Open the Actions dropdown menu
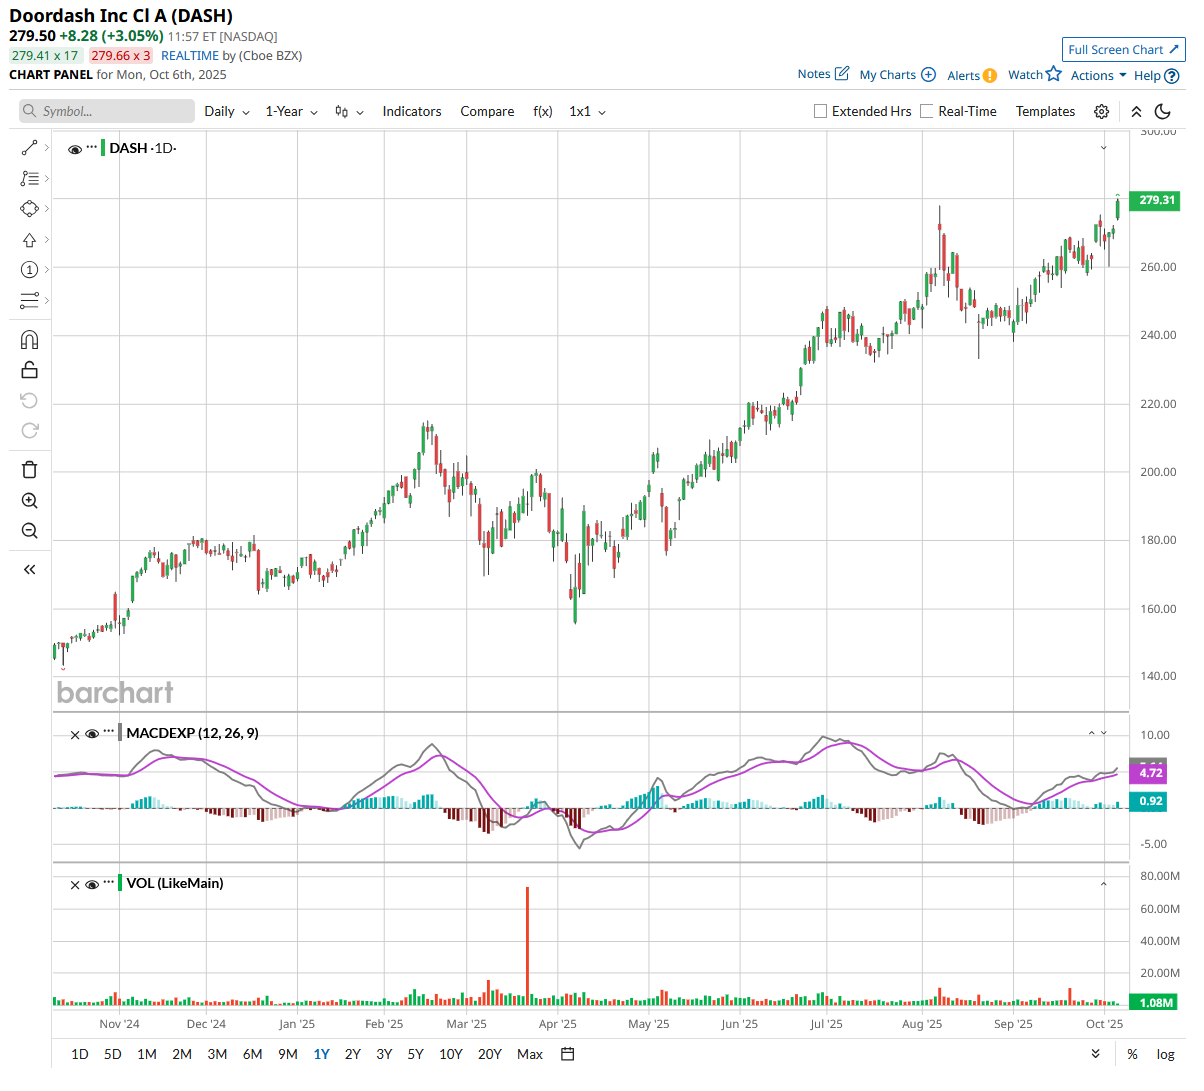1204x1091 pixels. click(x=1098, y=76)
